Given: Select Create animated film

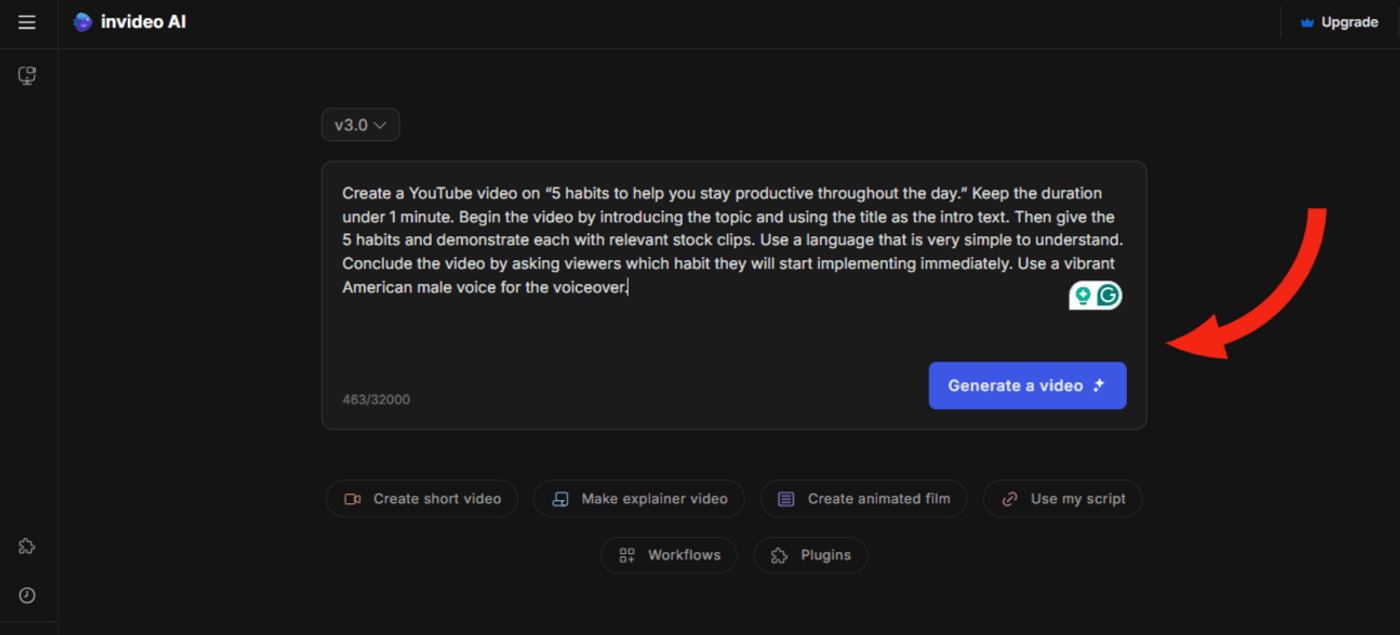Looking at the screenshot, I should pos(864,498).
